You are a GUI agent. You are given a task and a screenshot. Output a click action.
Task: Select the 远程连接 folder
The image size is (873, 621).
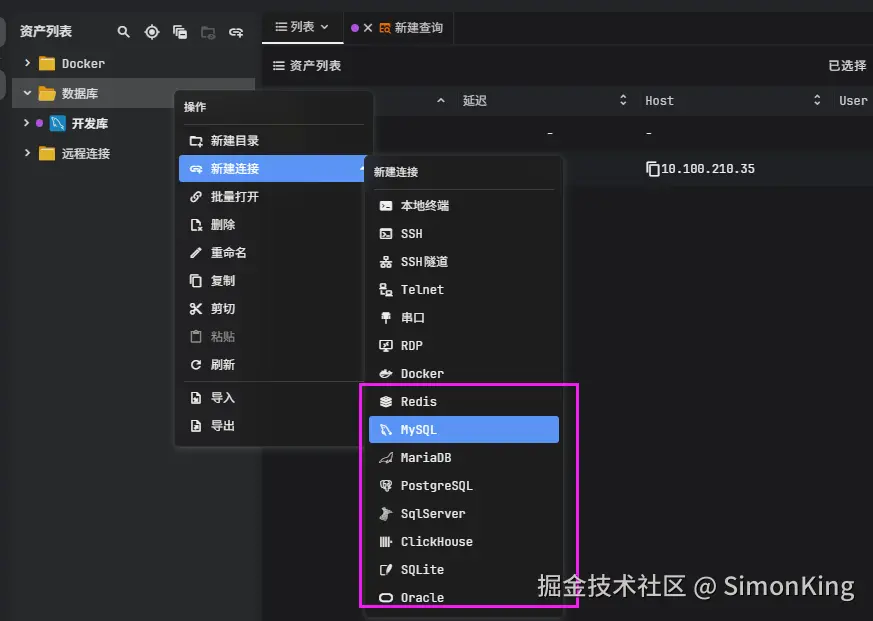pyautogui.click(x=85, y=153)
